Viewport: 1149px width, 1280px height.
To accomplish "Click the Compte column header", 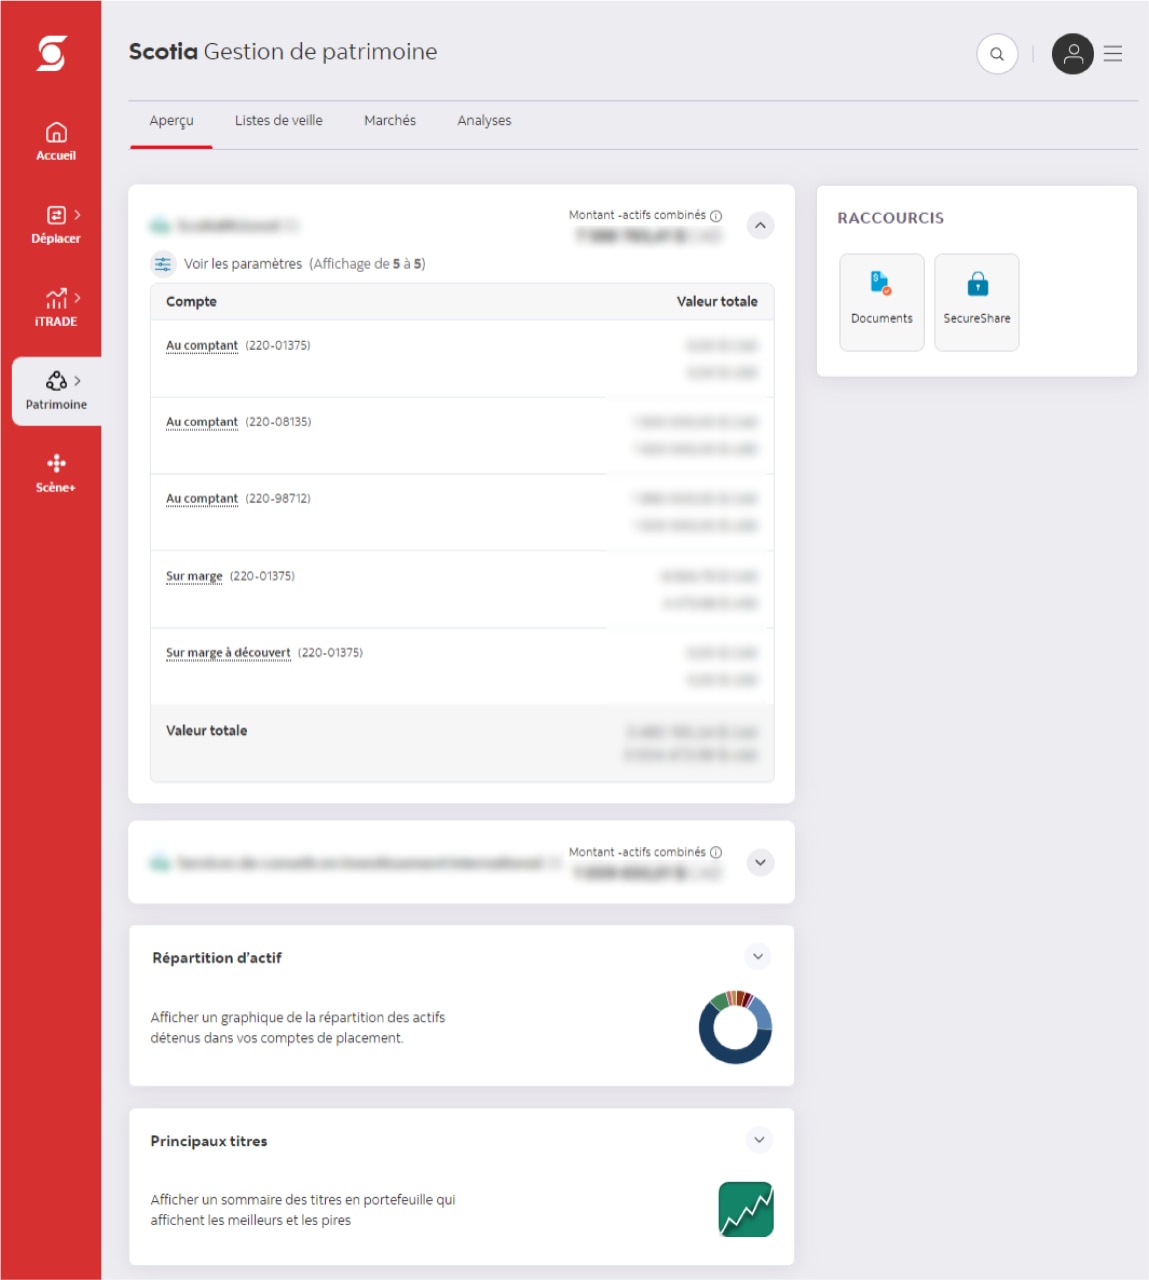I will 191,302.
